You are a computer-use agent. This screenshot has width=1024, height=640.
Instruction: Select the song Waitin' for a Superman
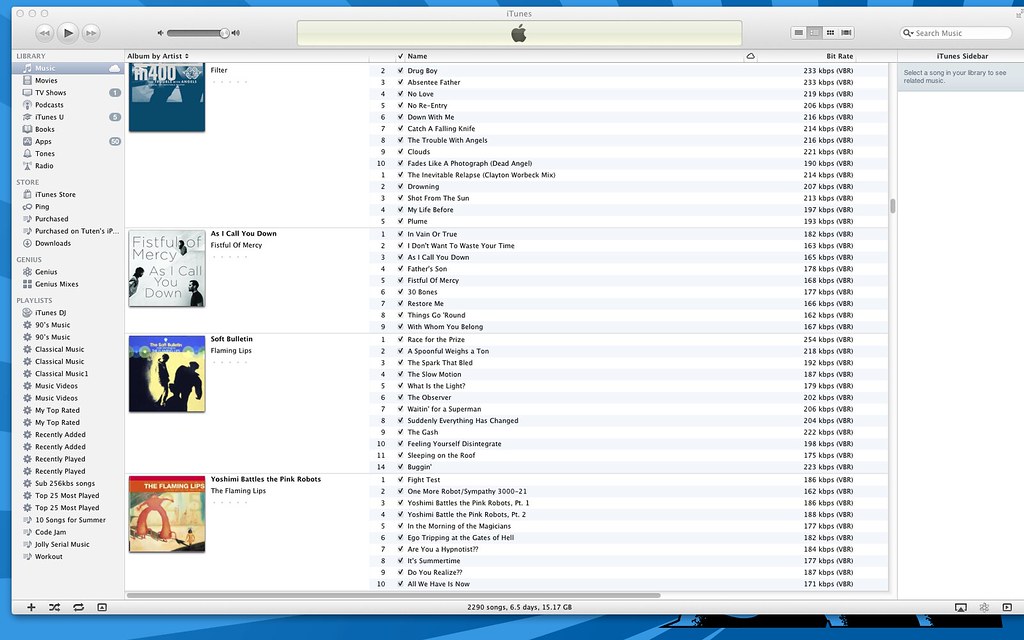[444, 409]
